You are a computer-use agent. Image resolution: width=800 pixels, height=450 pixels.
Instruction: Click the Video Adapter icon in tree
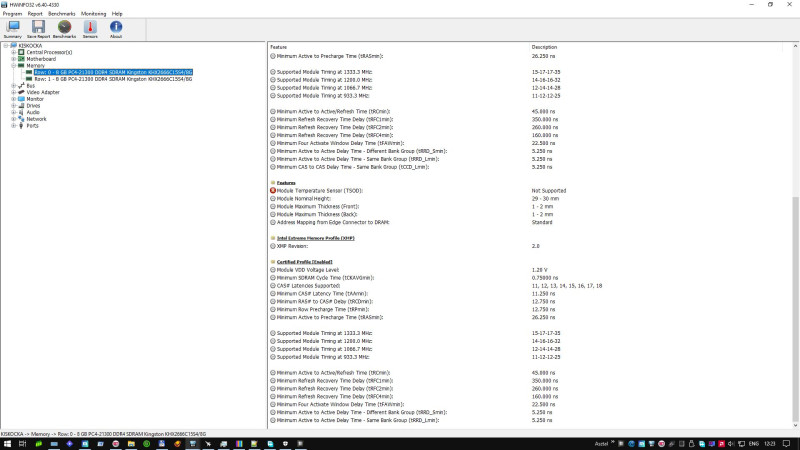21,92
